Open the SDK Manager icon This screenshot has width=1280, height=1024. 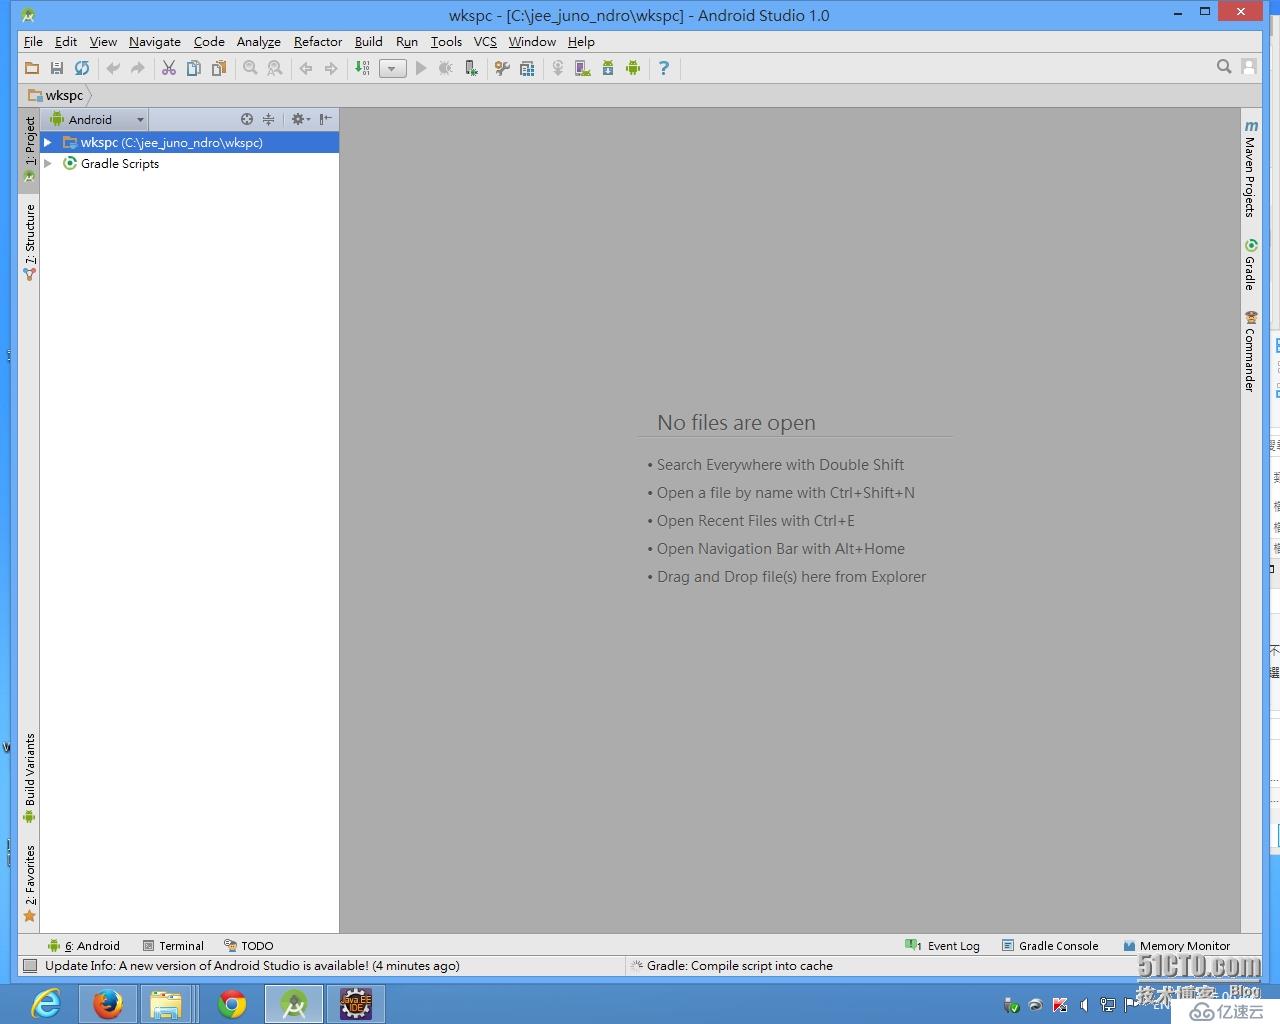pyautogui.click(x=608, y=68)
